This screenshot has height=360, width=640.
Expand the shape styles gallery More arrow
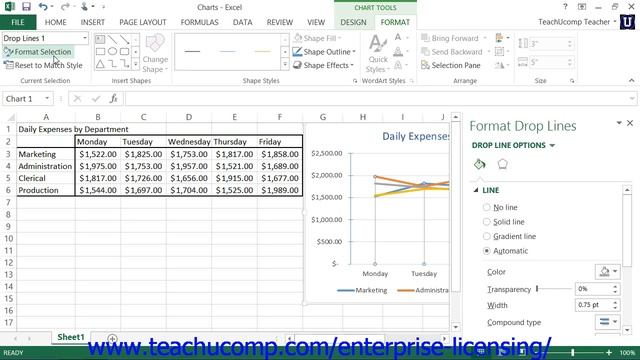coord(285,64)
